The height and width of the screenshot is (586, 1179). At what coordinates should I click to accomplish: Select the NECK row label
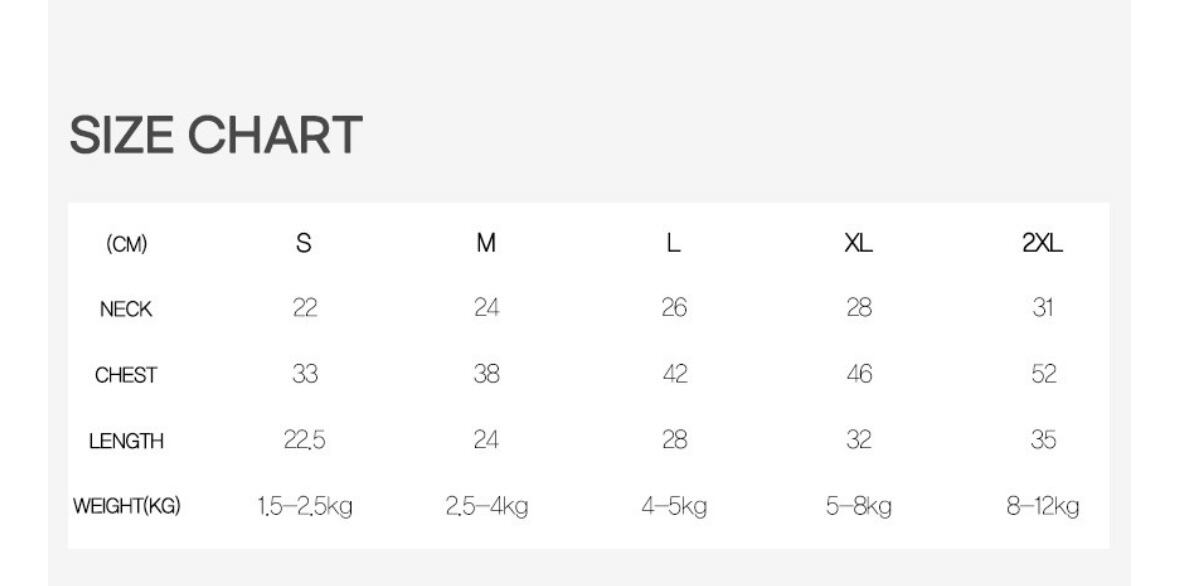point(126,310)
